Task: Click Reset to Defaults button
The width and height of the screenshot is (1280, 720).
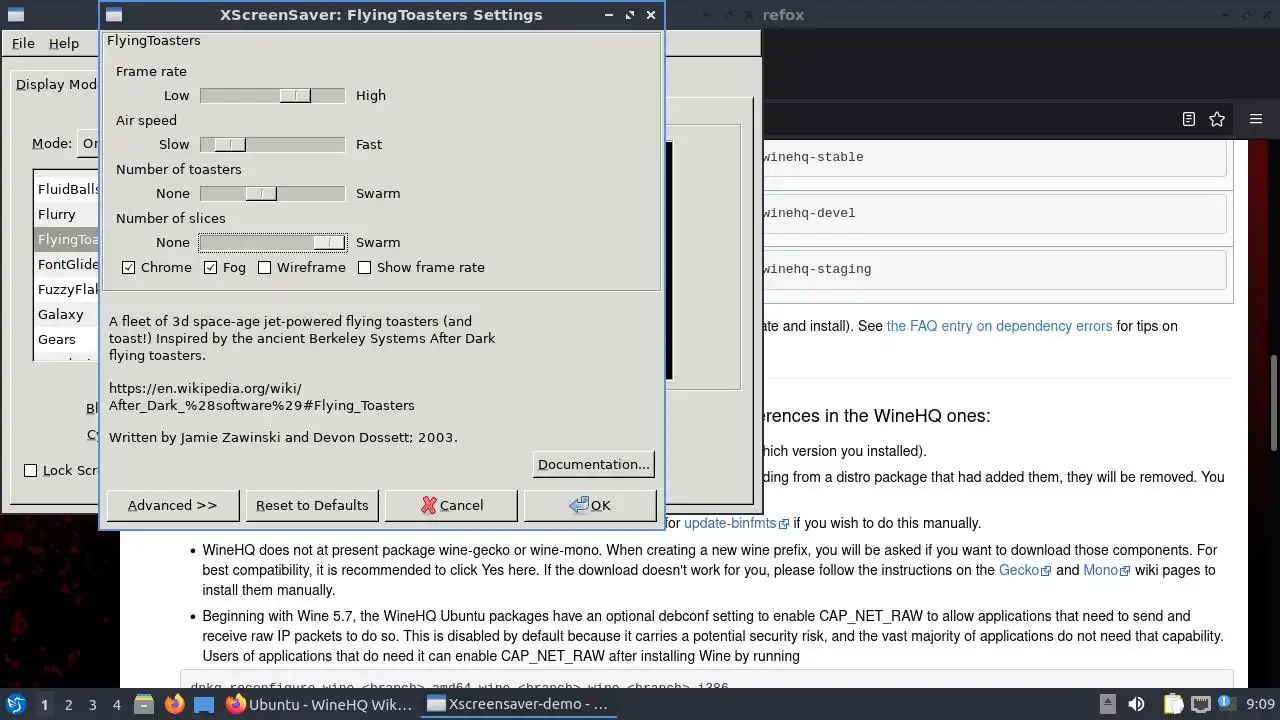Action: pos(312,505)
